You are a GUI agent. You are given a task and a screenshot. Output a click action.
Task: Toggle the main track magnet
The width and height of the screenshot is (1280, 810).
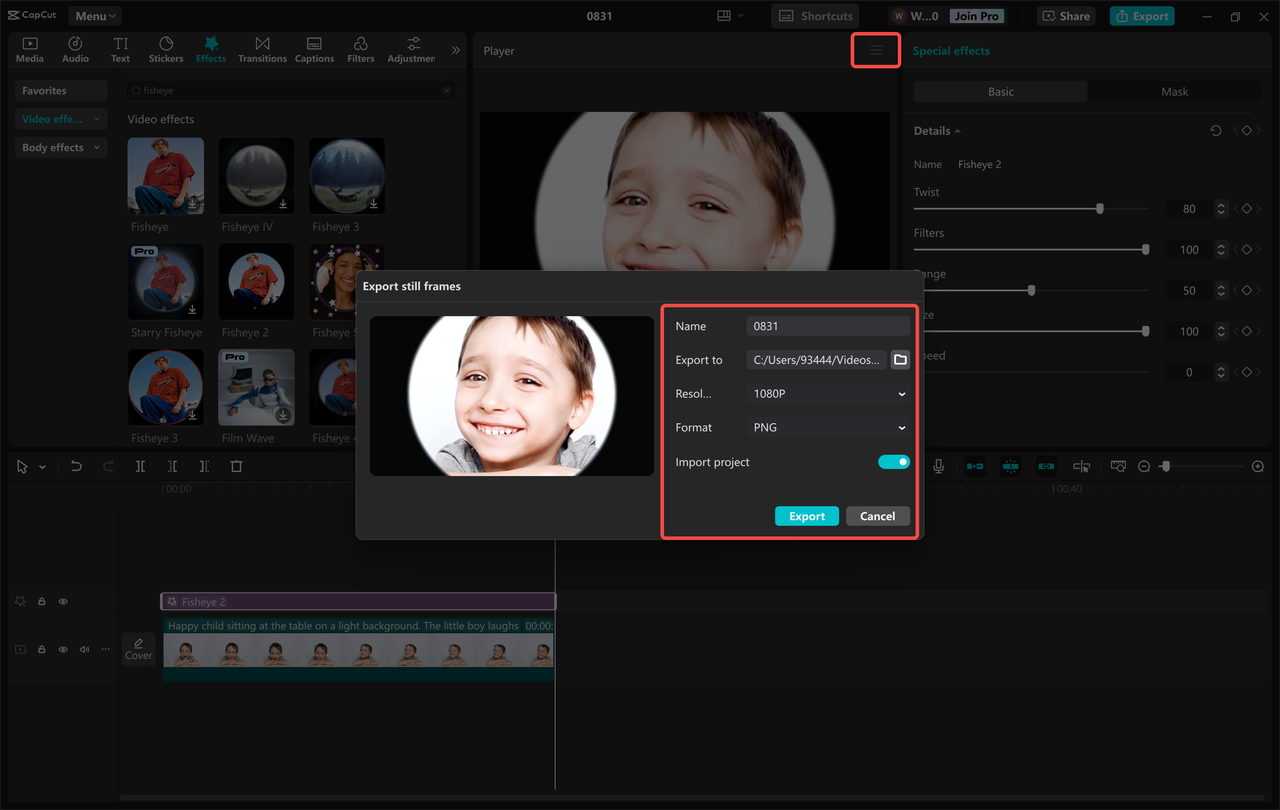point(974,466)
